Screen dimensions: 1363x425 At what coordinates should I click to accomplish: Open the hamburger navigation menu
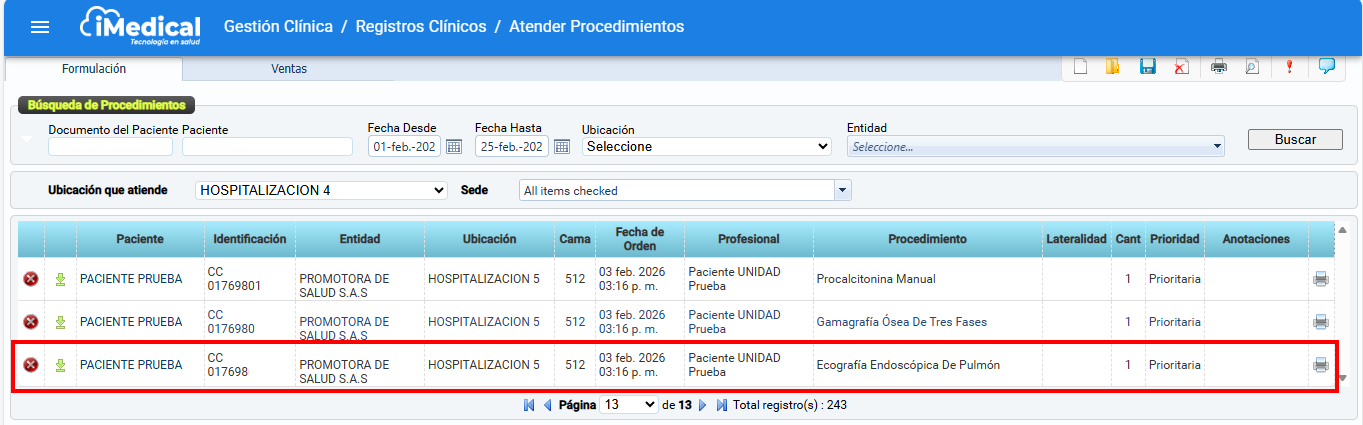[x=40, y=27]
